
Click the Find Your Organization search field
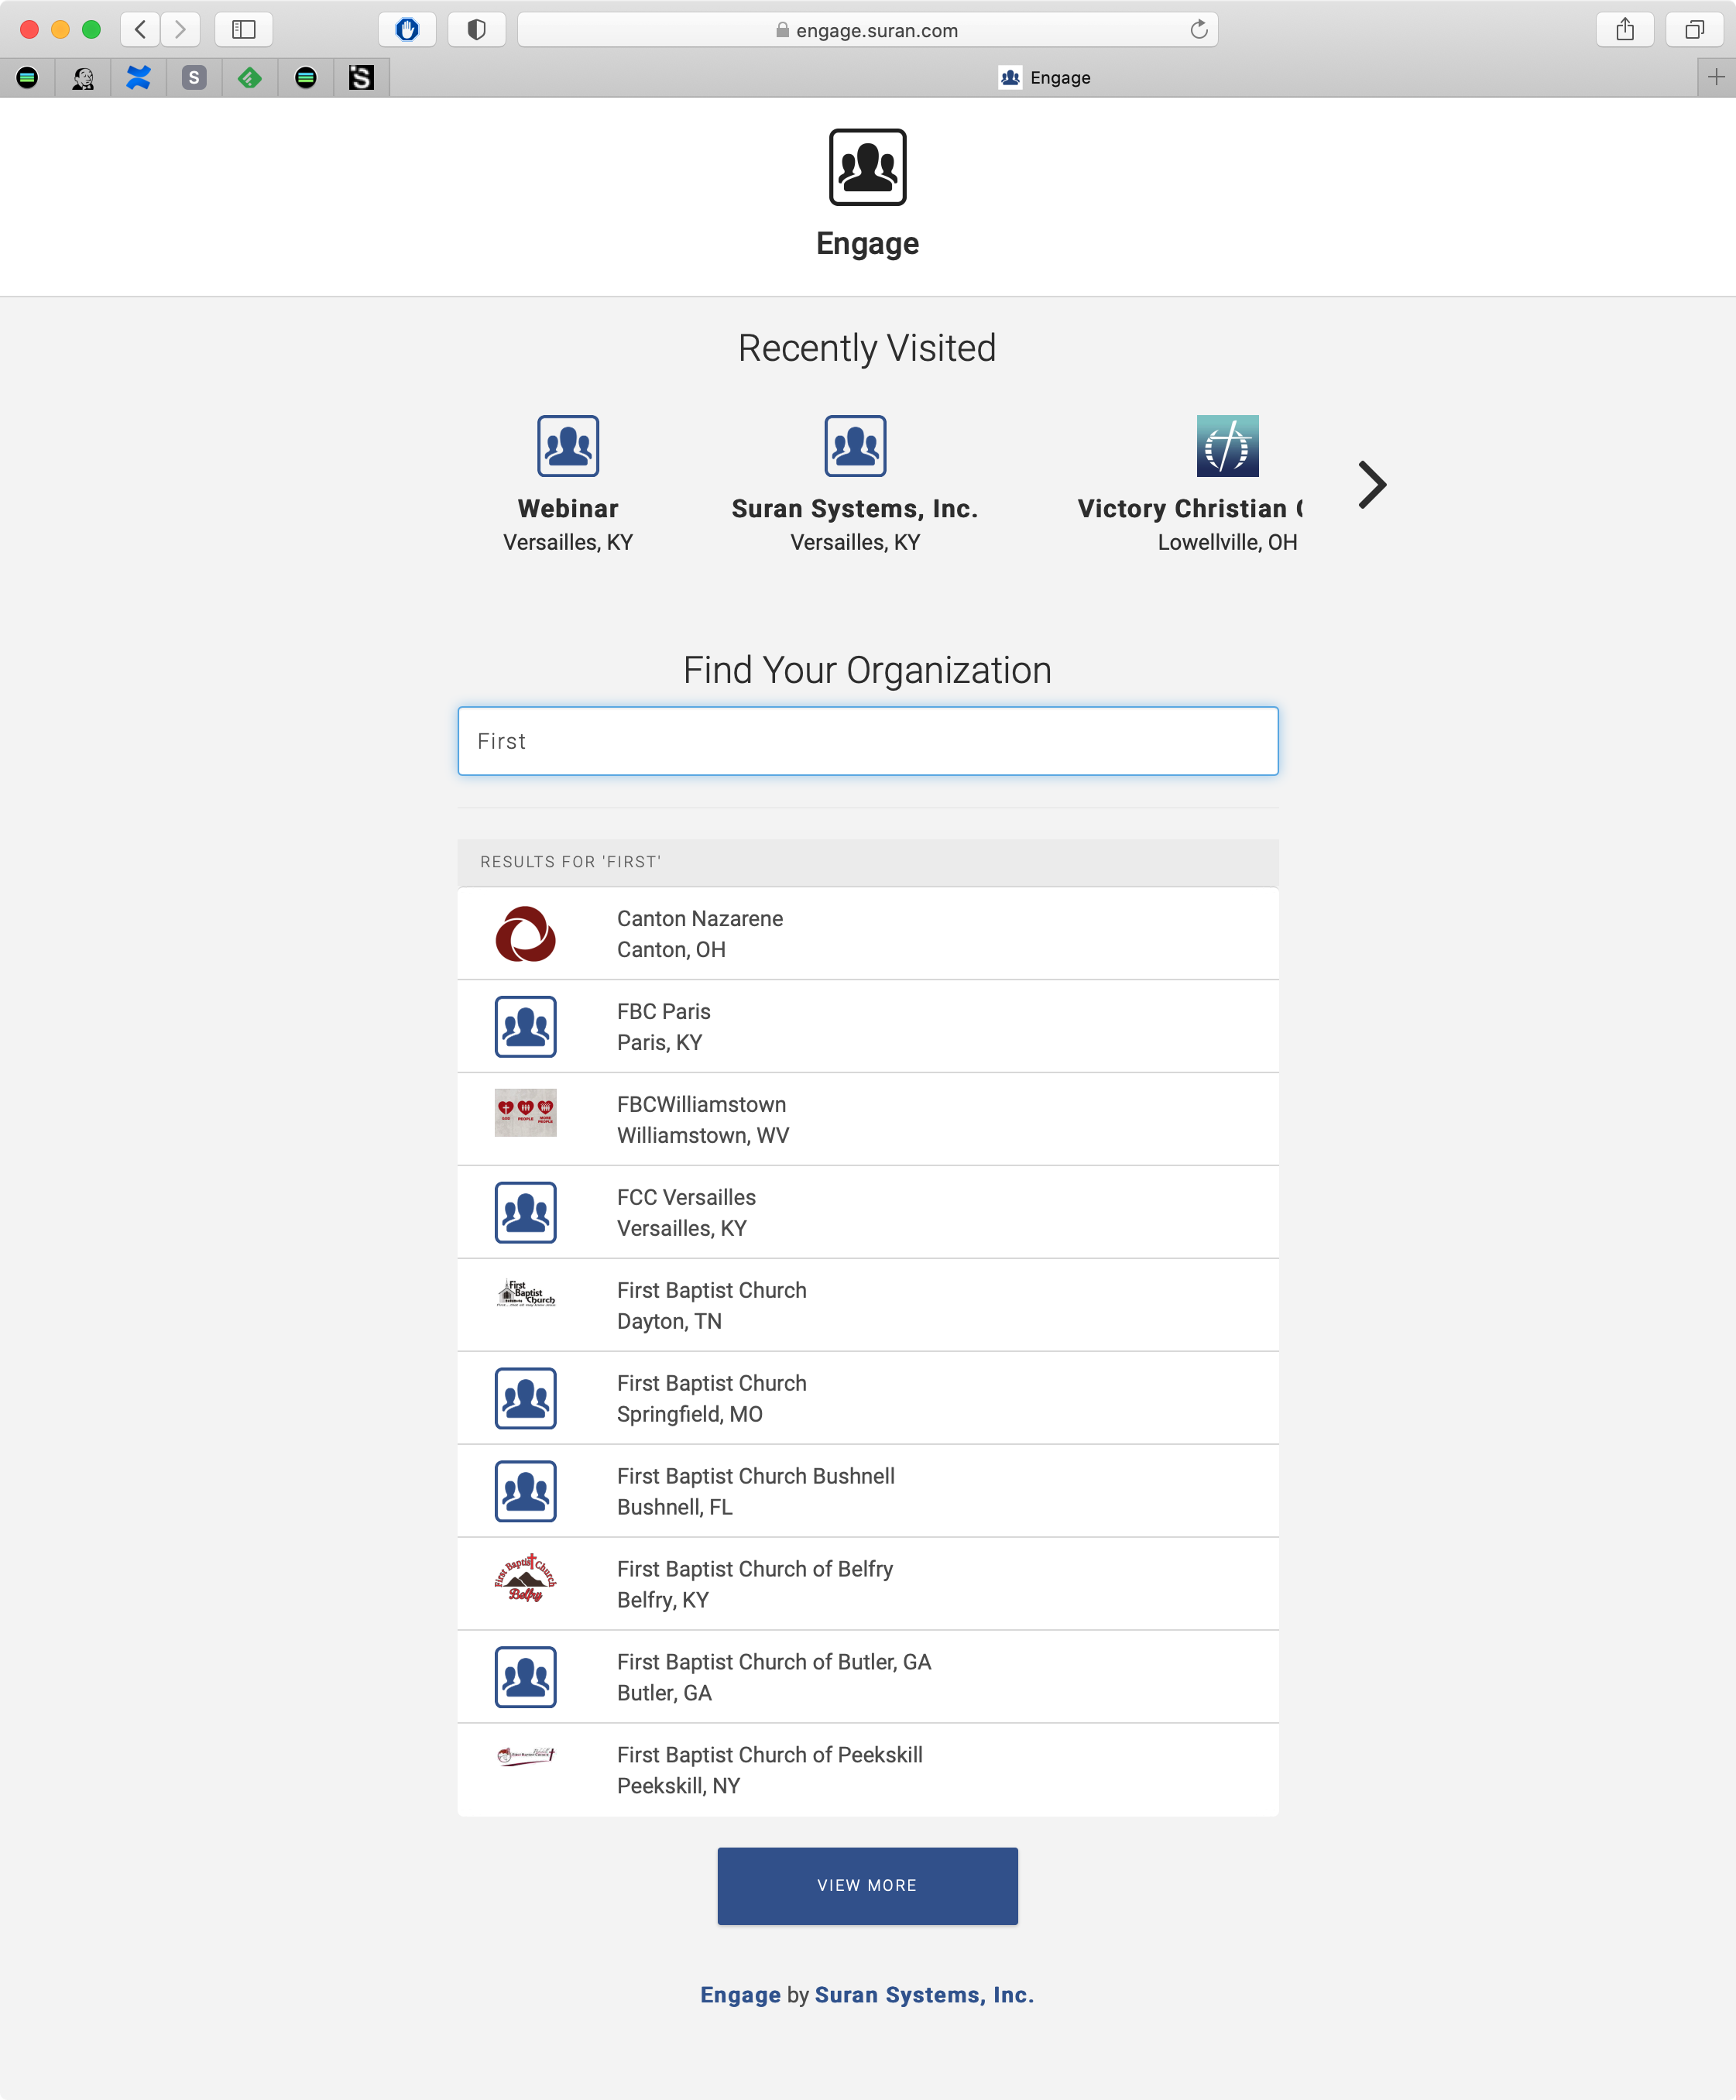[x=867, y=741]
